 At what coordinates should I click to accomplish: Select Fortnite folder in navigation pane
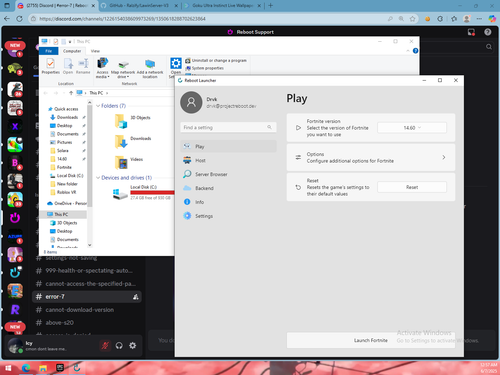64,167
